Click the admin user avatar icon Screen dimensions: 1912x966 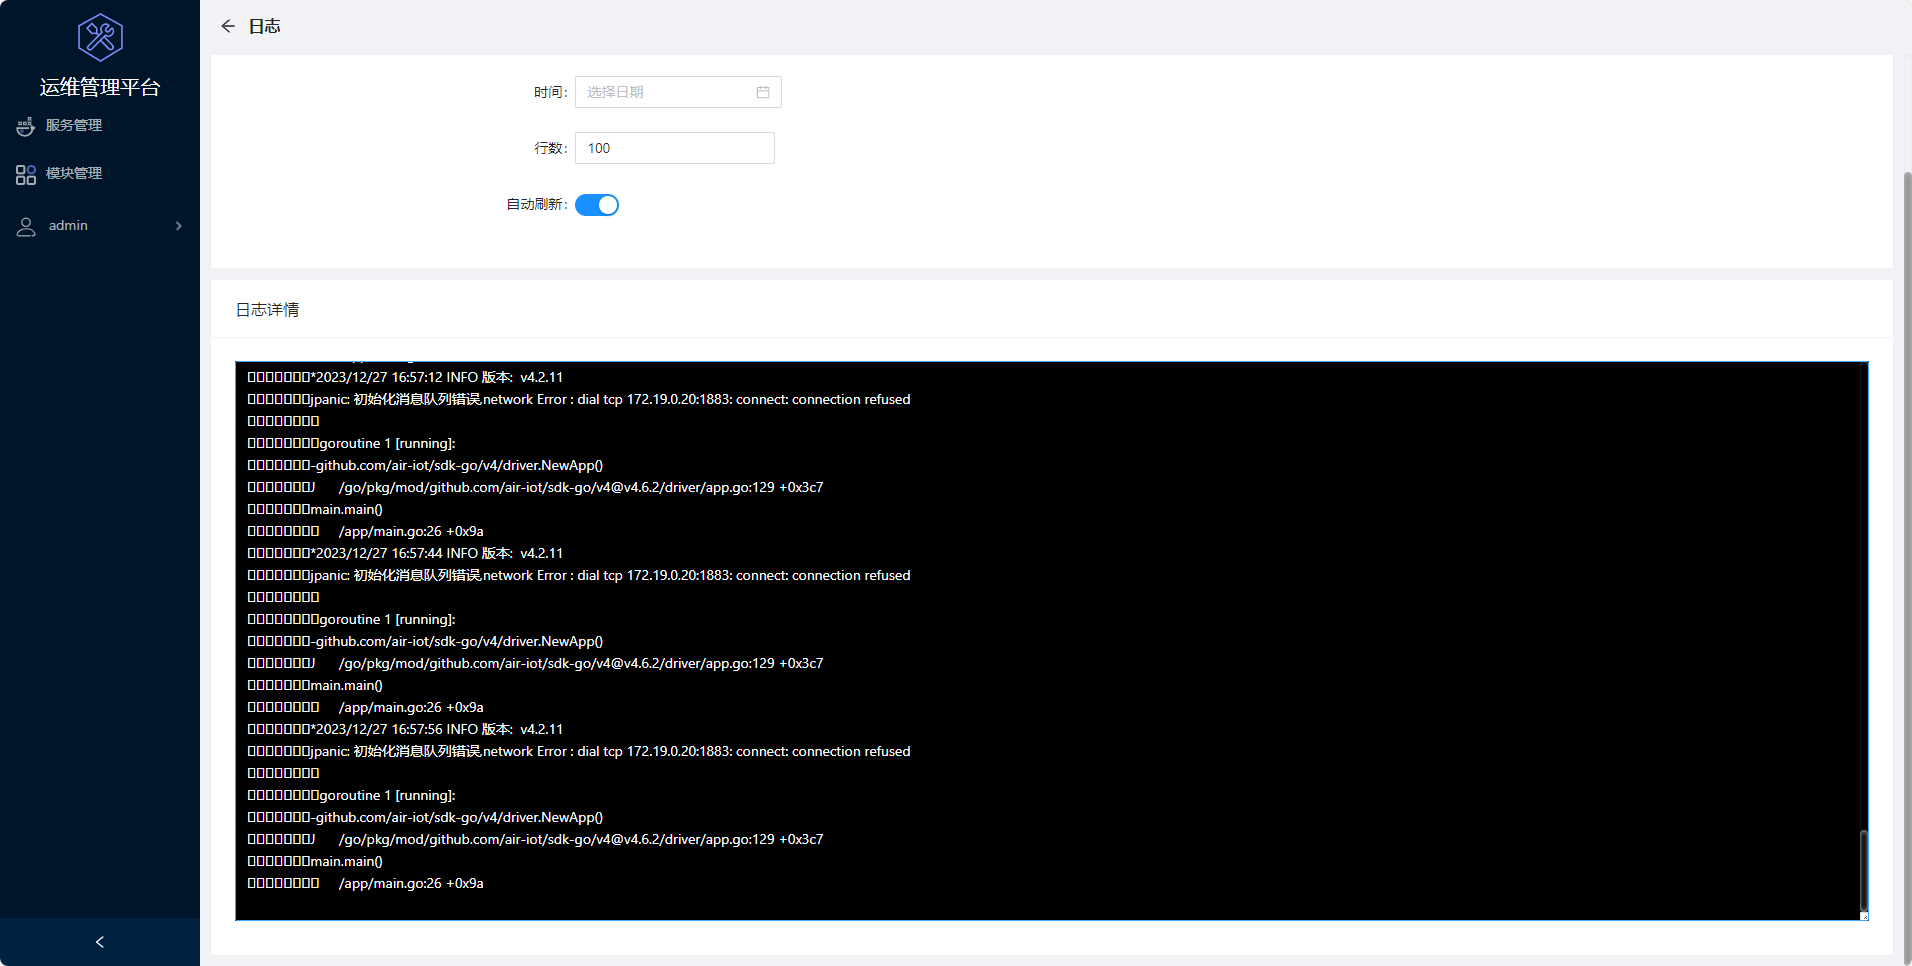[x=26, y=227]
